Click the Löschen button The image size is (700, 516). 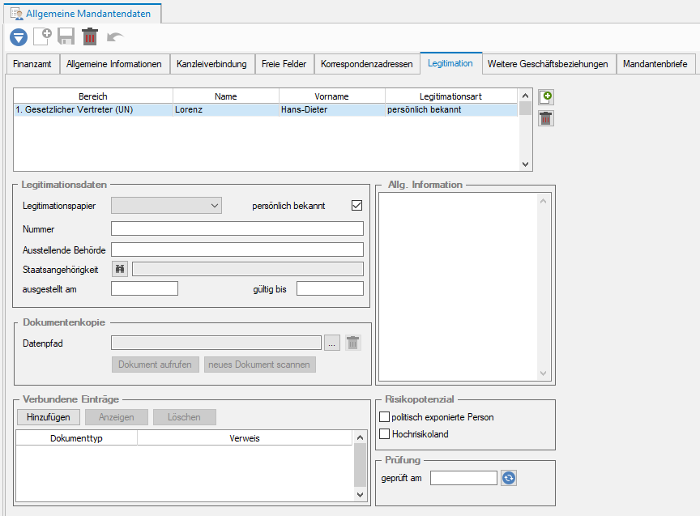pos(184,417)
